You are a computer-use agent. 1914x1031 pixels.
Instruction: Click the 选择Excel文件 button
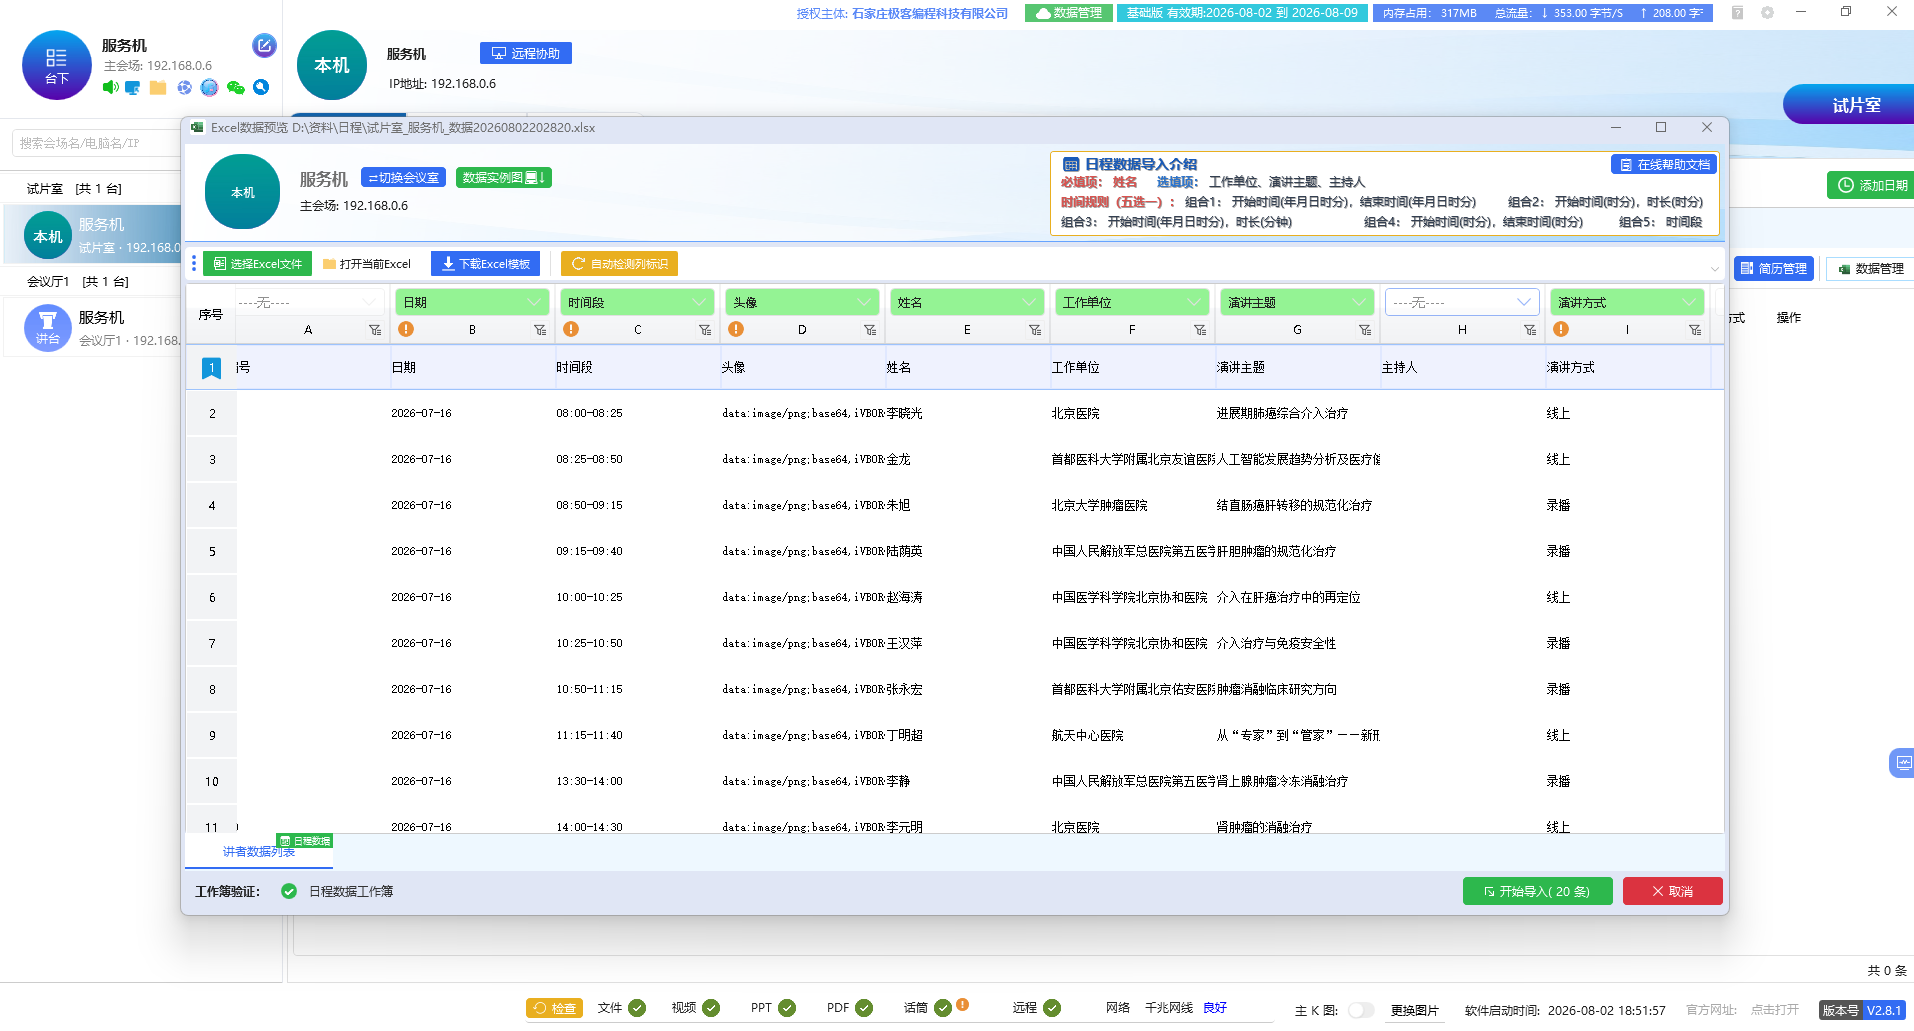tap(257, 264)
